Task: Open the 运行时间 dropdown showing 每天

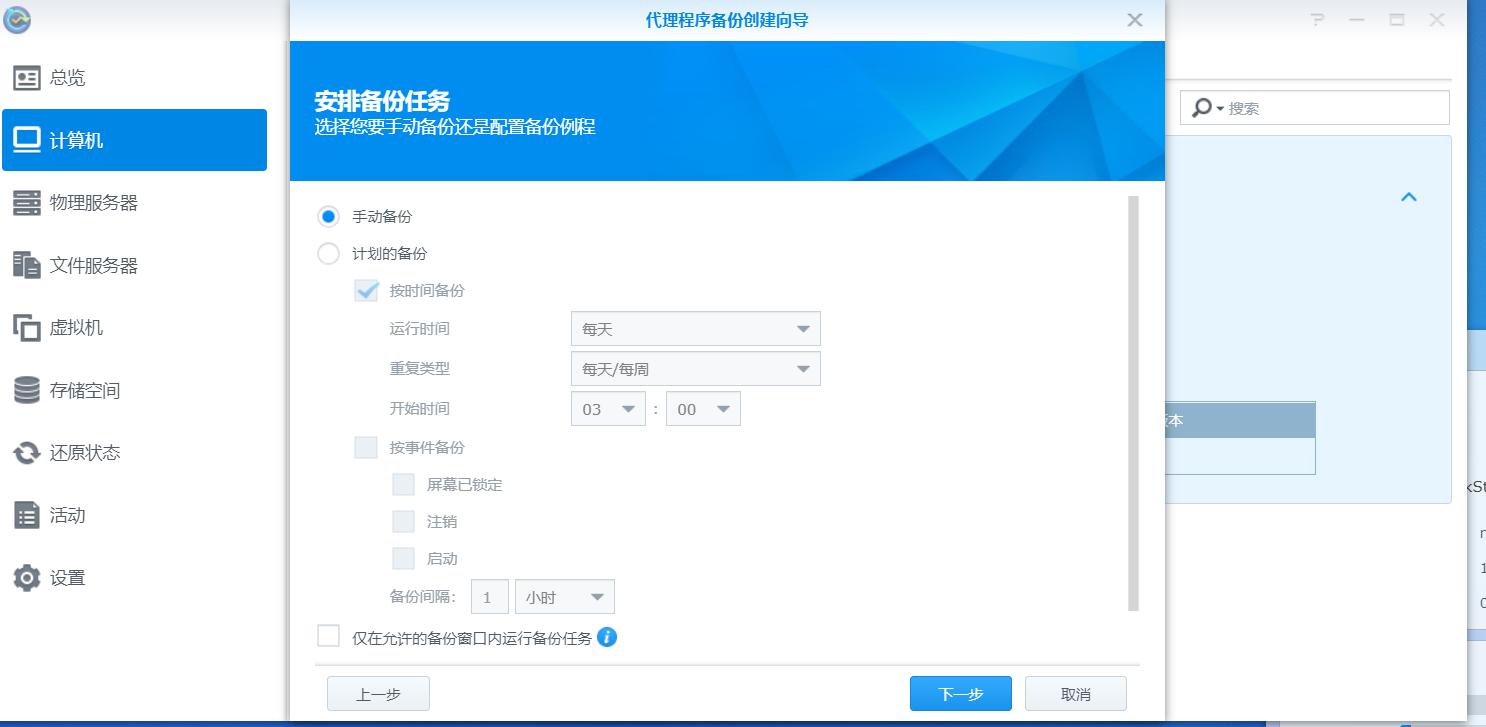Action: [x=695, y=328]
